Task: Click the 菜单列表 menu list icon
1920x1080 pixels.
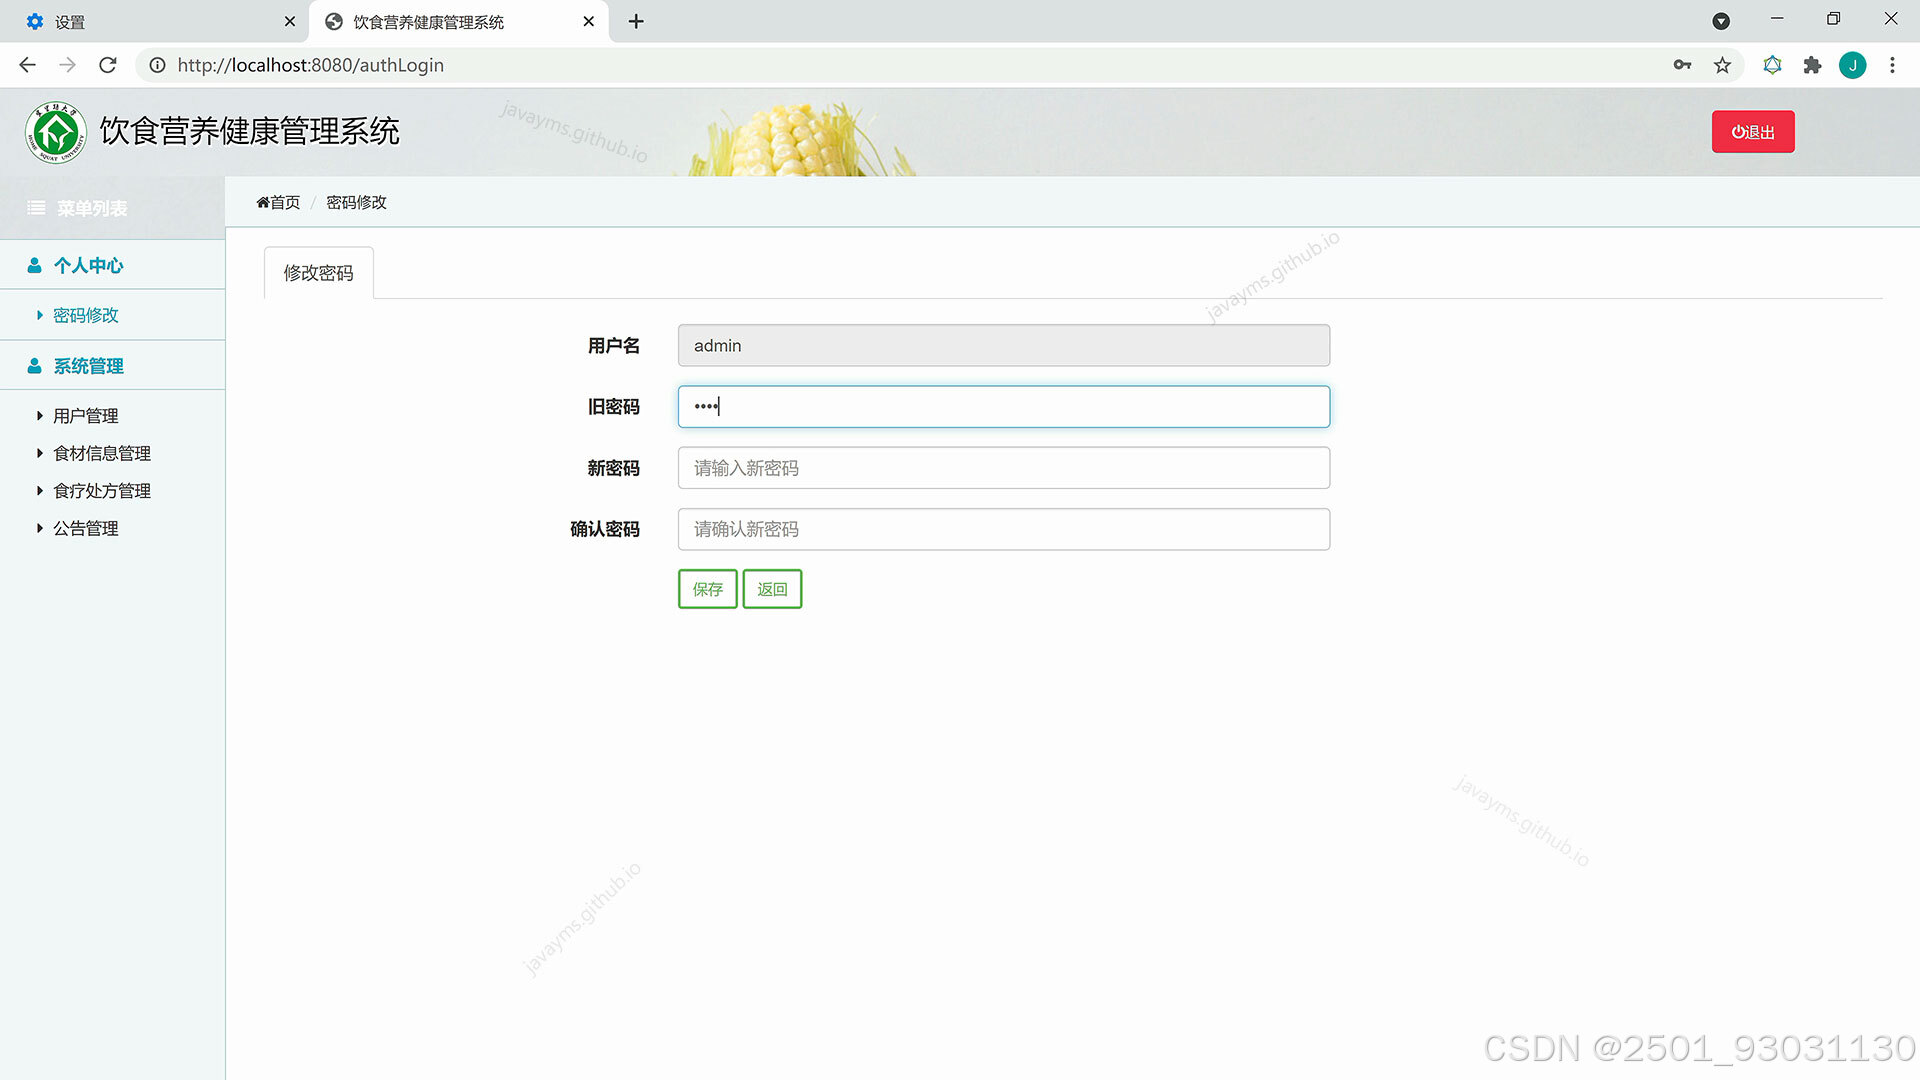Action: [x=36, y=208]
